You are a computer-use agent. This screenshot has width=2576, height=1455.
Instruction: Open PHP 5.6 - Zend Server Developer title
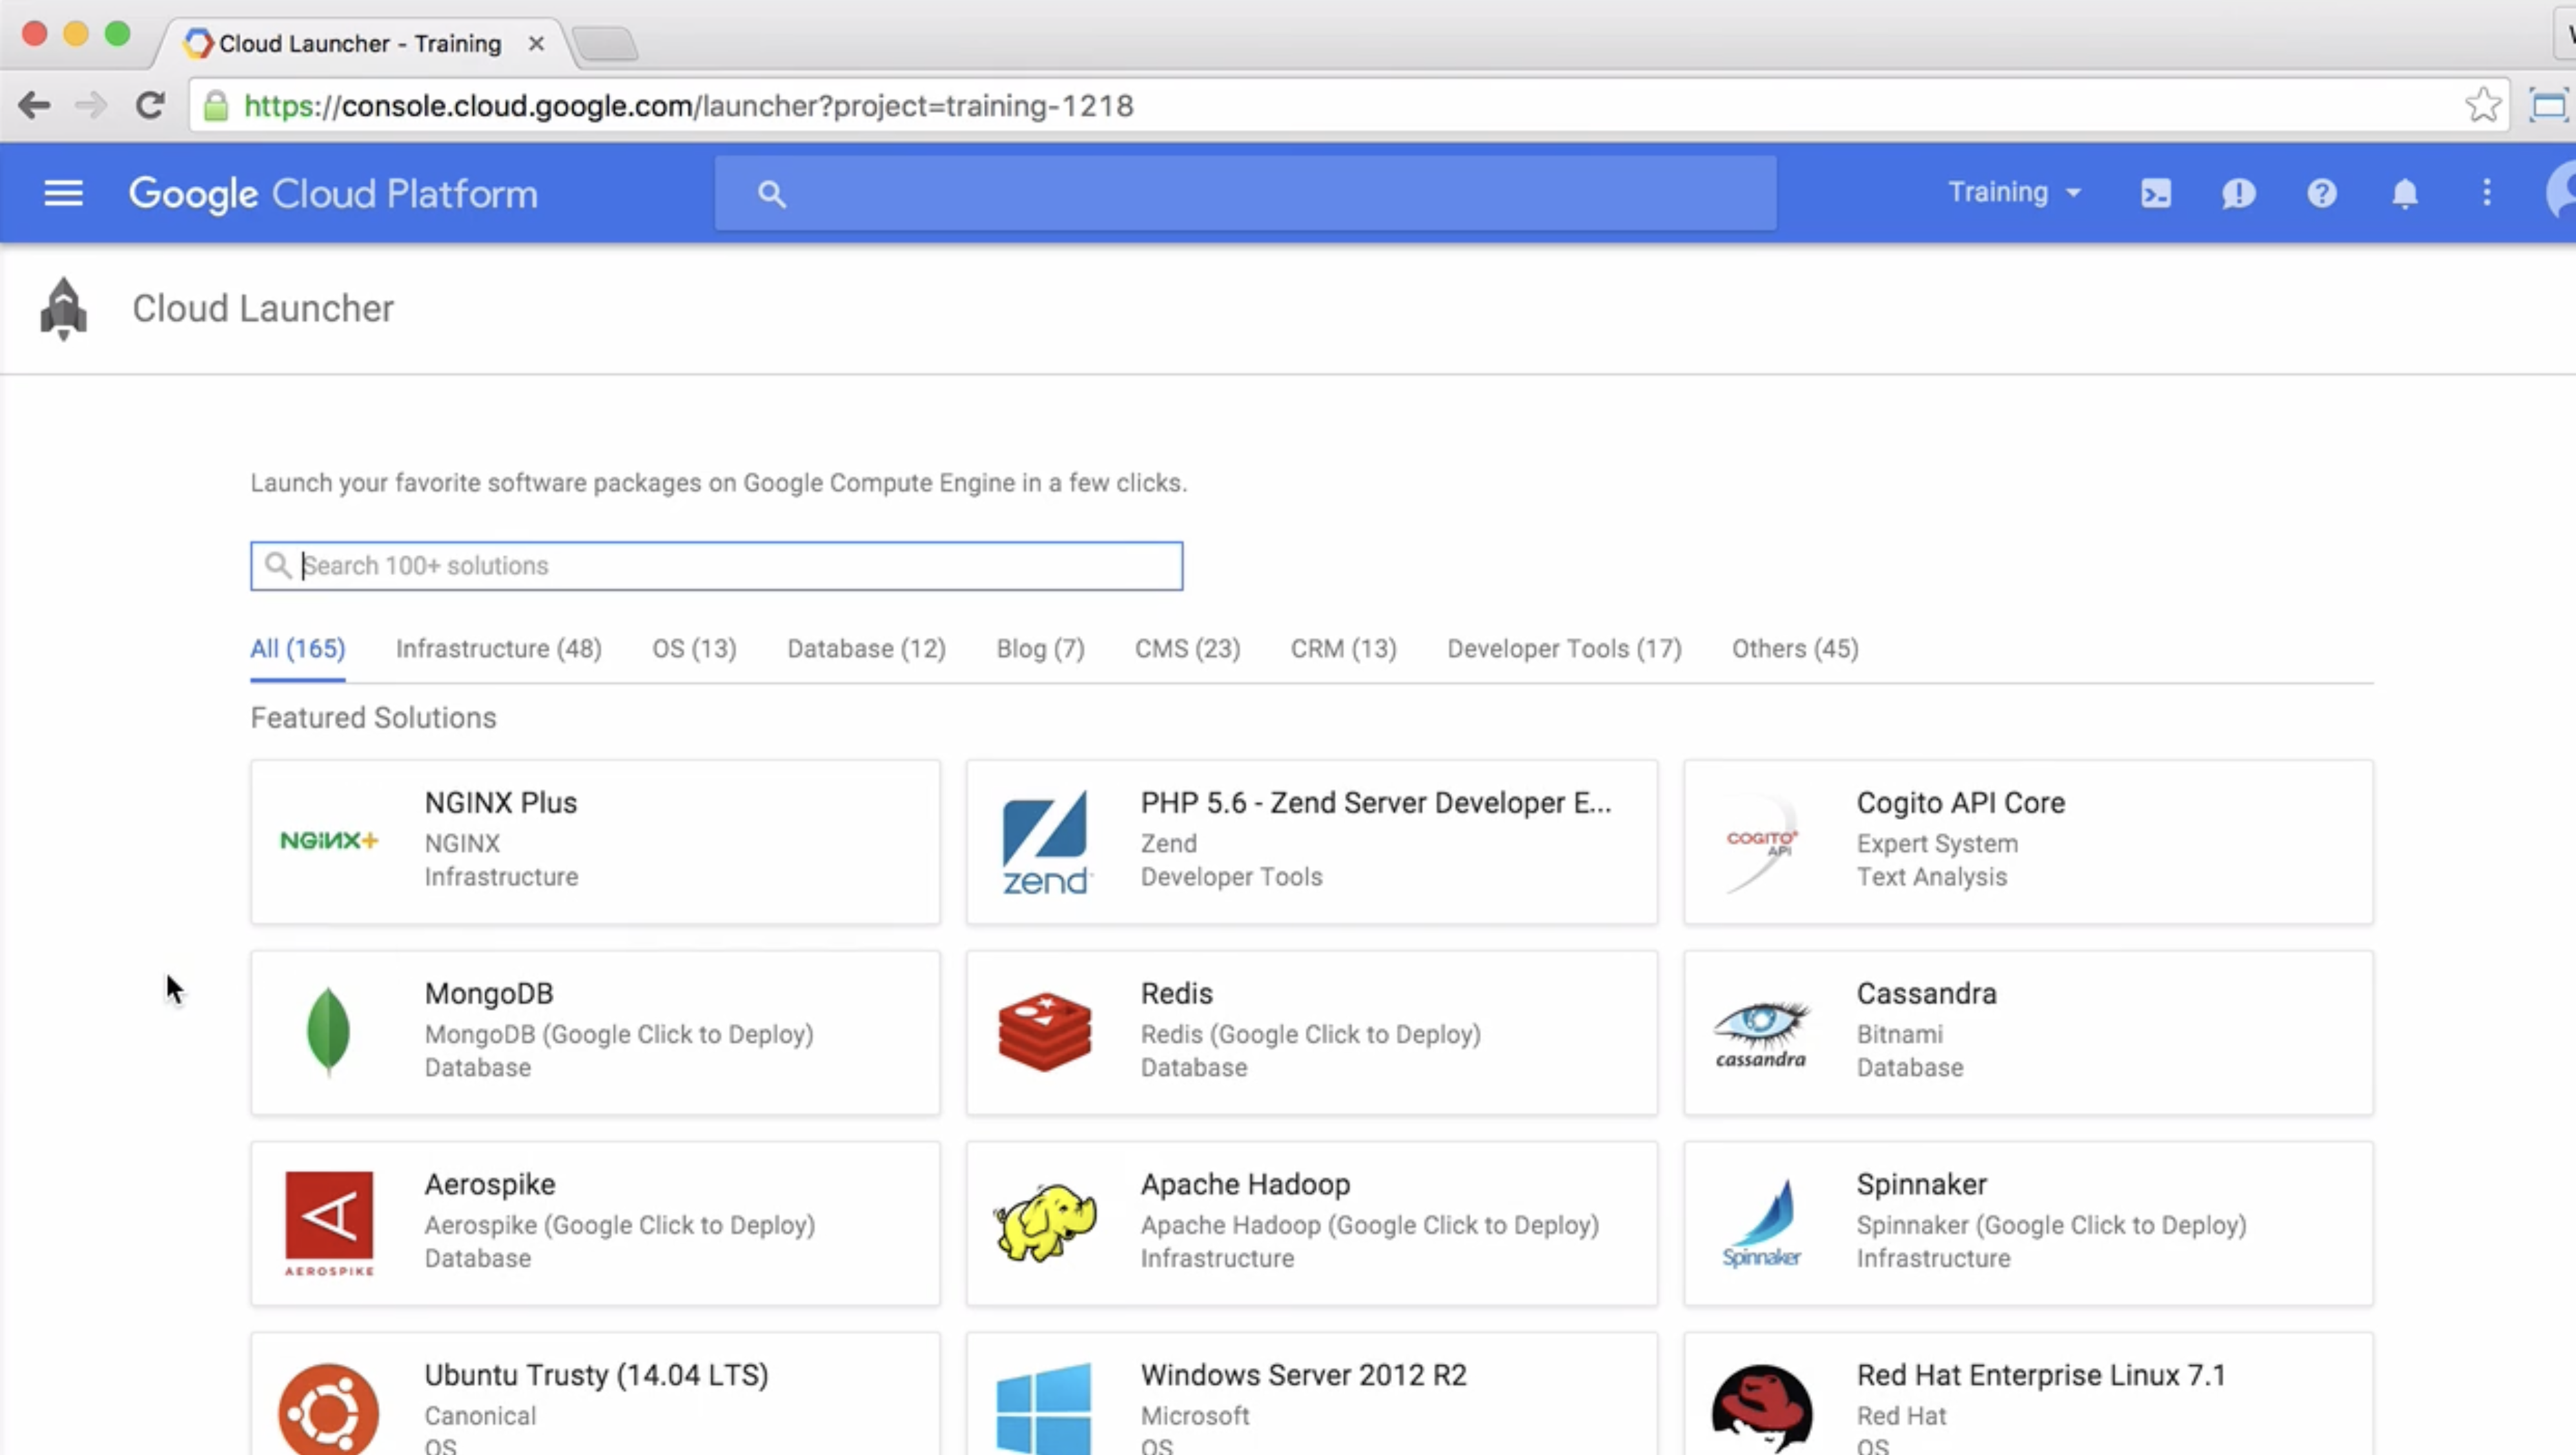(x=1376, y=803)
